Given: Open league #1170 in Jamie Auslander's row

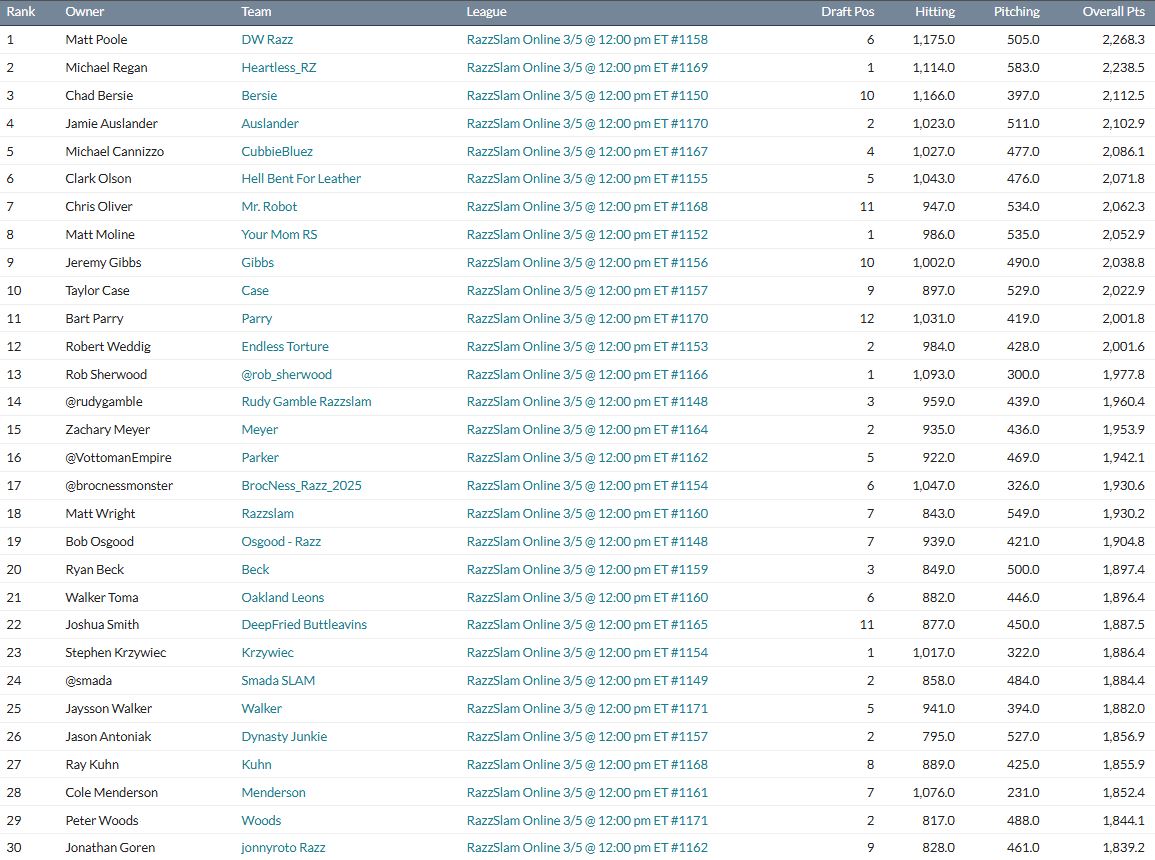Looking at the screenshot, I should tap(587, 124).
